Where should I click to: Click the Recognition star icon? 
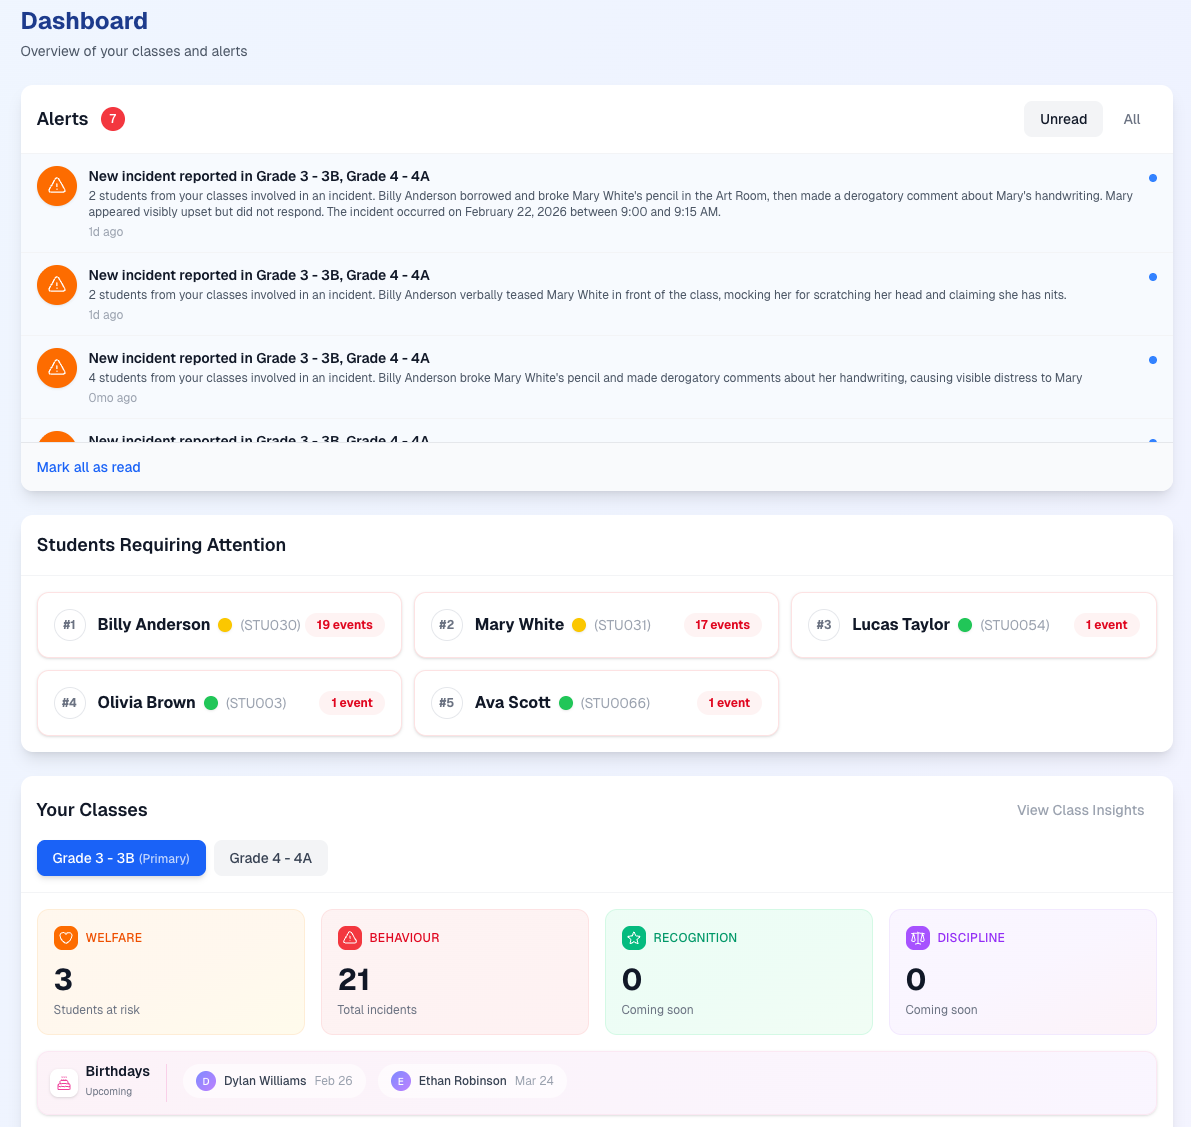pos(633,938)
